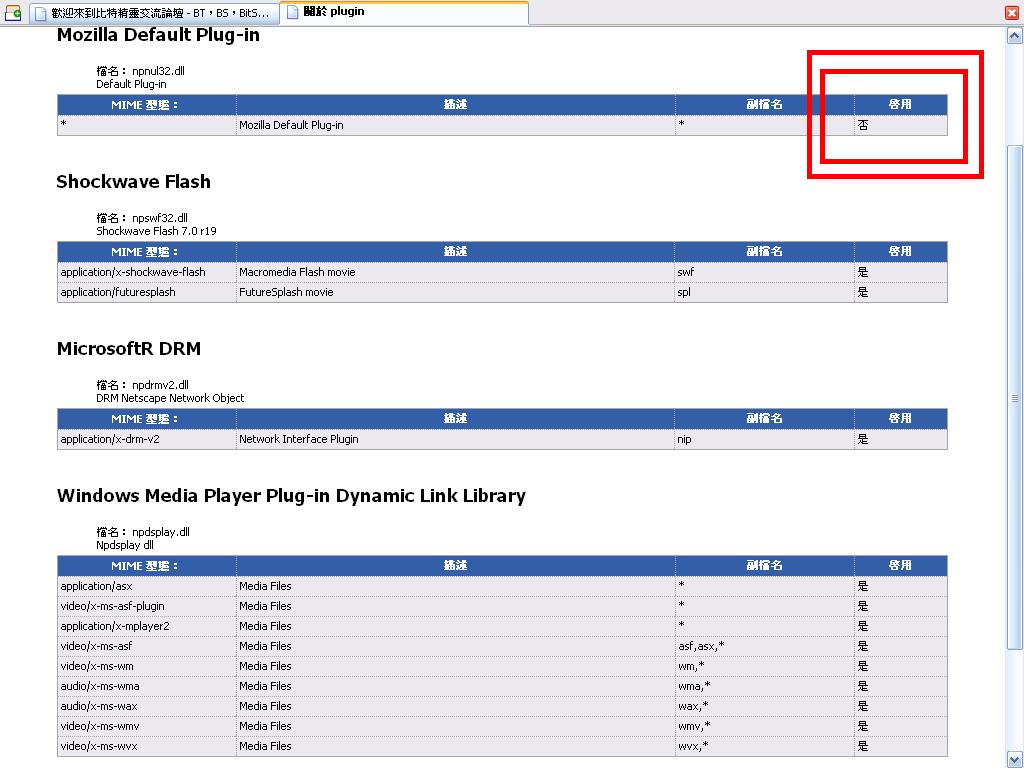Click the FutureSplash movie description cell
1024x768 pixels.
pyautogui.click(x=286, y=292)
